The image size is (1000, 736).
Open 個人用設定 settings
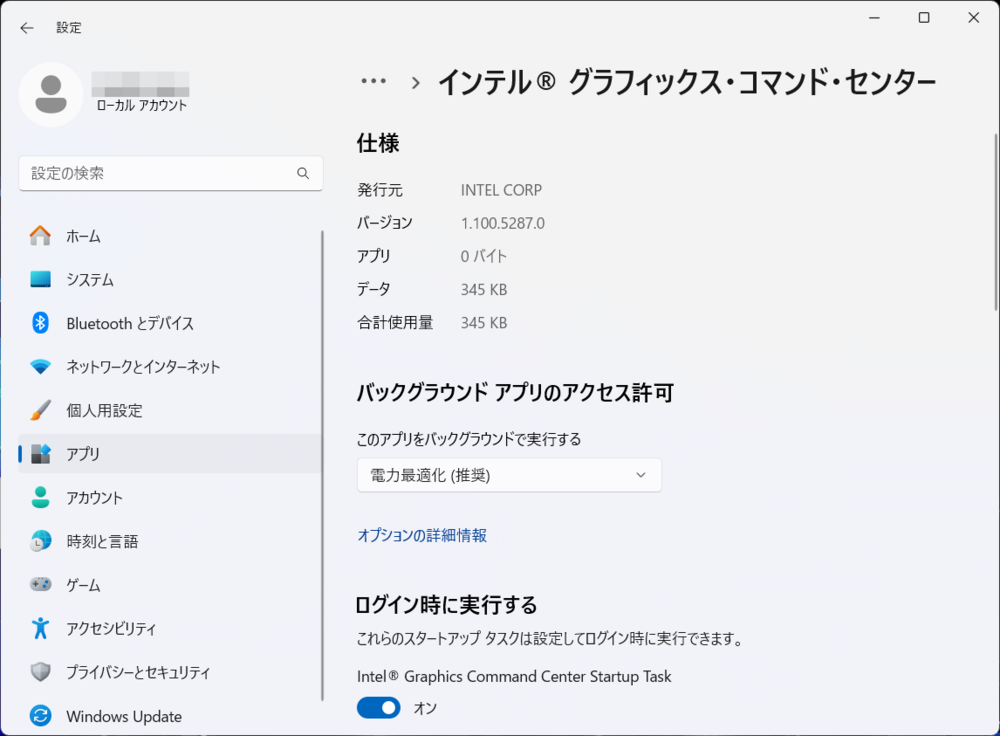pyautogui.click(x=171, y=410)
